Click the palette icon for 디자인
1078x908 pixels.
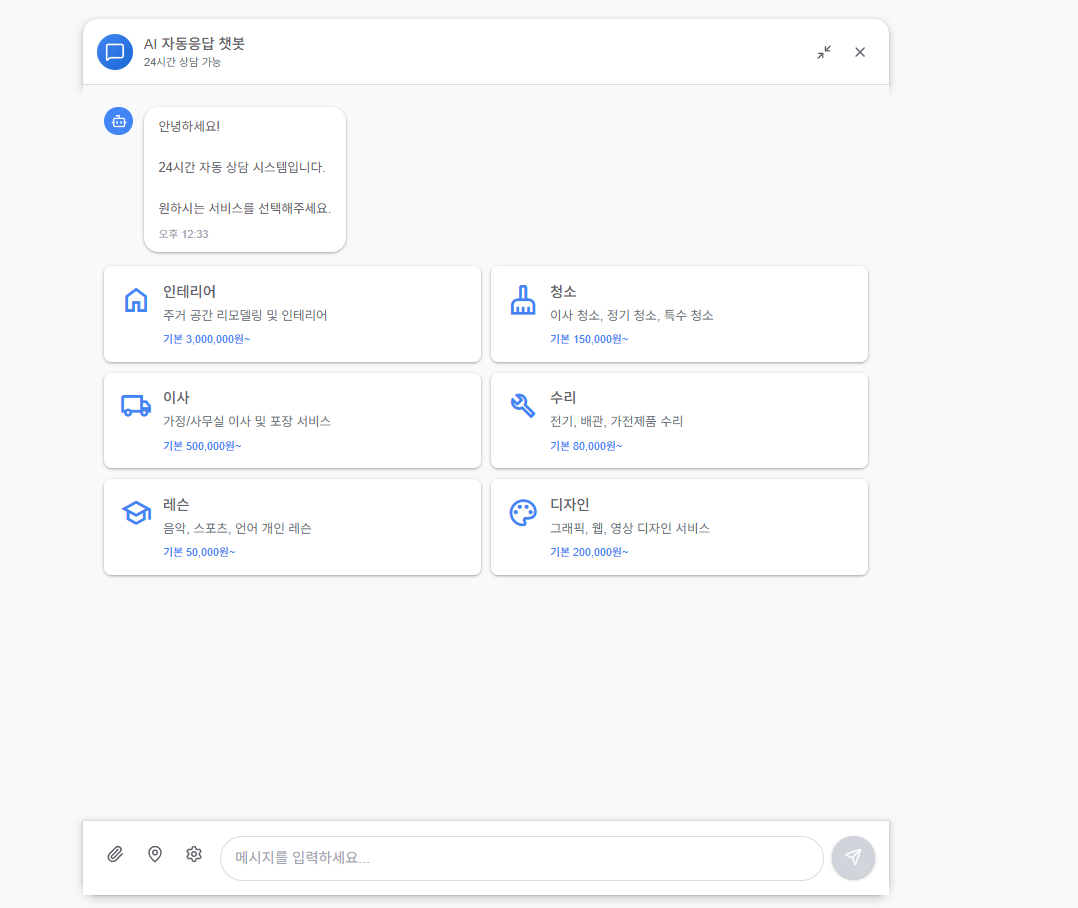523,513
